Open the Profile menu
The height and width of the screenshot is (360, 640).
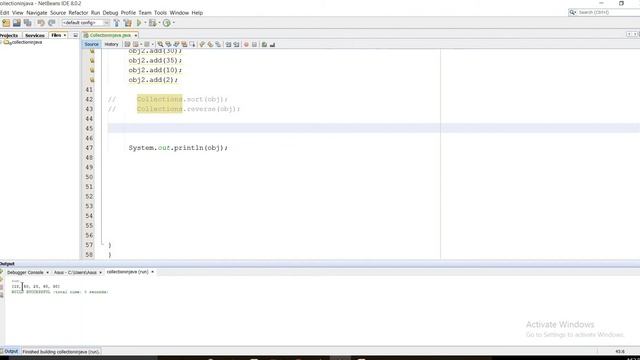tap(128, 13)
